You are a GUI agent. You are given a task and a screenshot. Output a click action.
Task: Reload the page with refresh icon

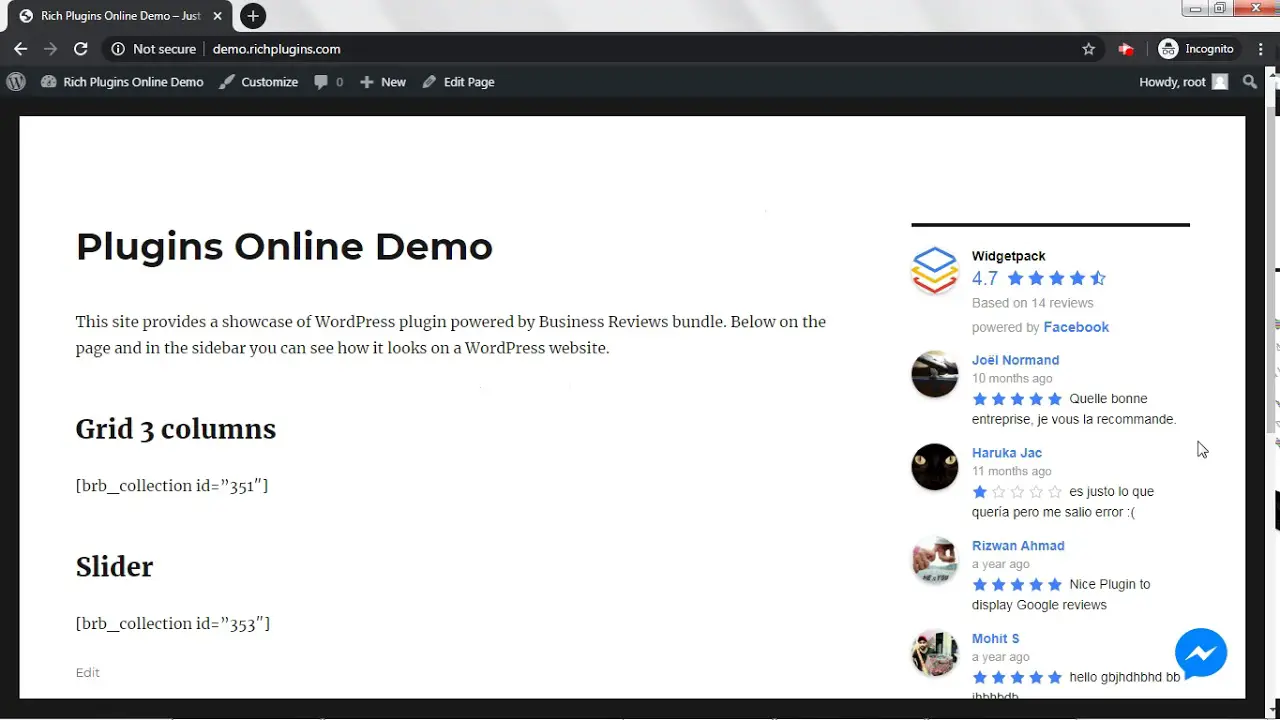click(81, 49)
